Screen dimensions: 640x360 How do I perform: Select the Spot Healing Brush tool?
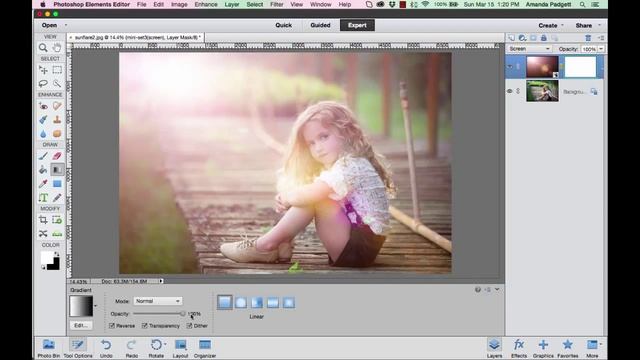[x=57, y=106]
